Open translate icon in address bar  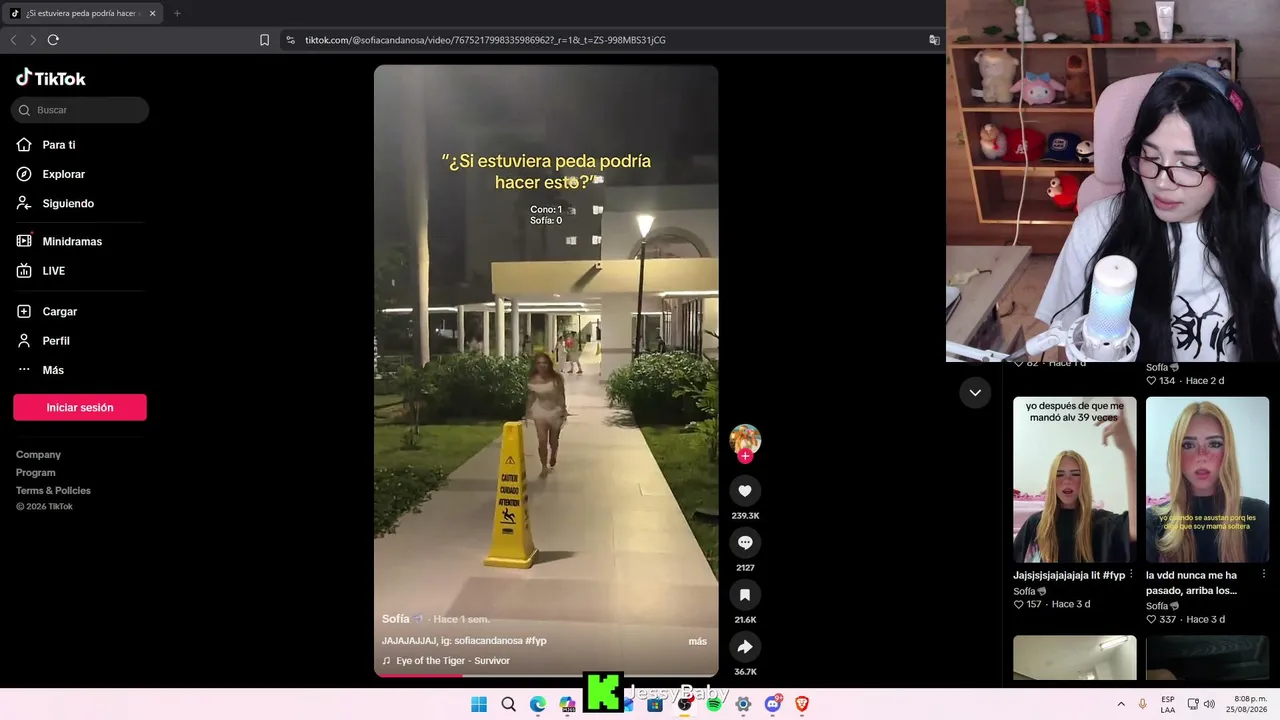click(x=934, y=40)
